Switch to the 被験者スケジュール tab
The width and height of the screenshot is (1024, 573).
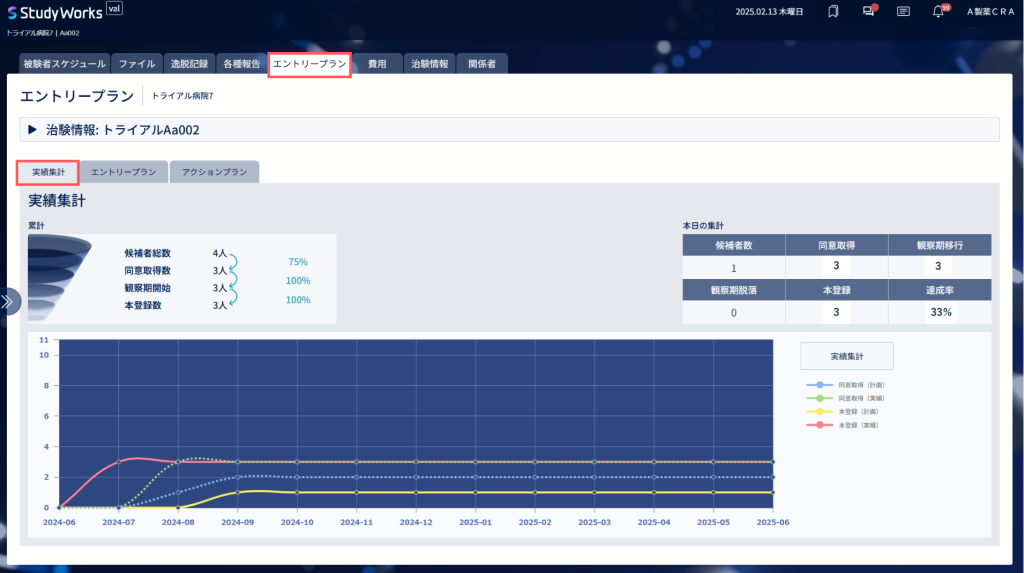[64, 63]
